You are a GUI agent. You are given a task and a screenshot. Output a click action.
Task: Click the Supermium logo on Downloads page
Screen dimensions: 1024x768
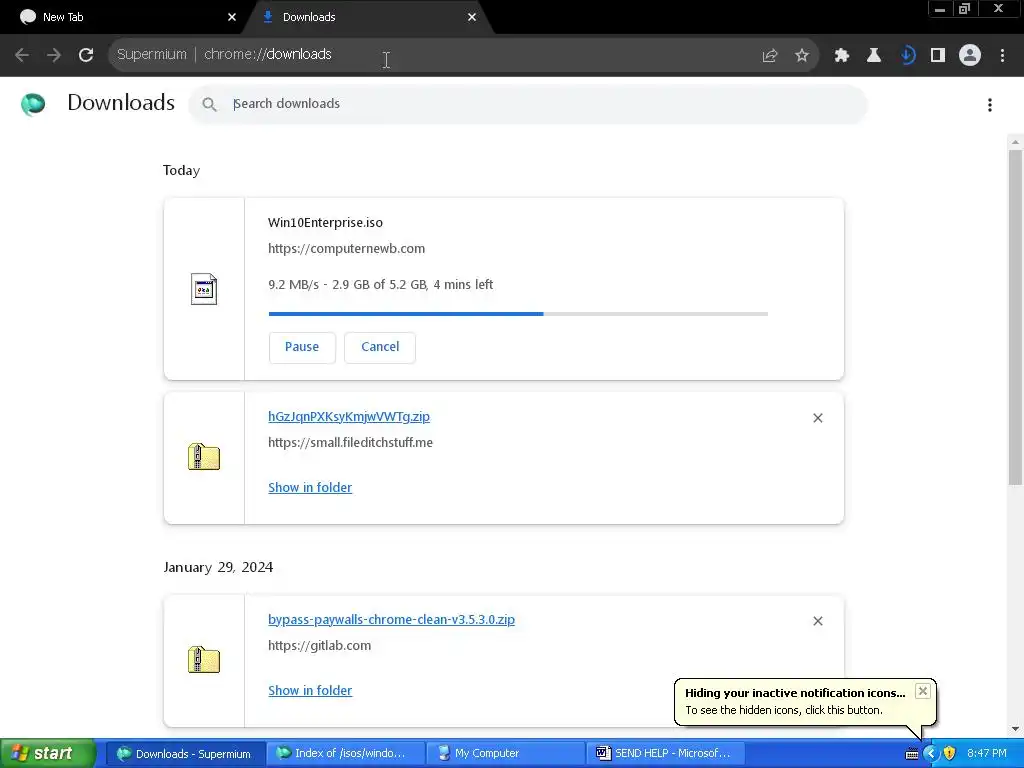click(33, 104)
